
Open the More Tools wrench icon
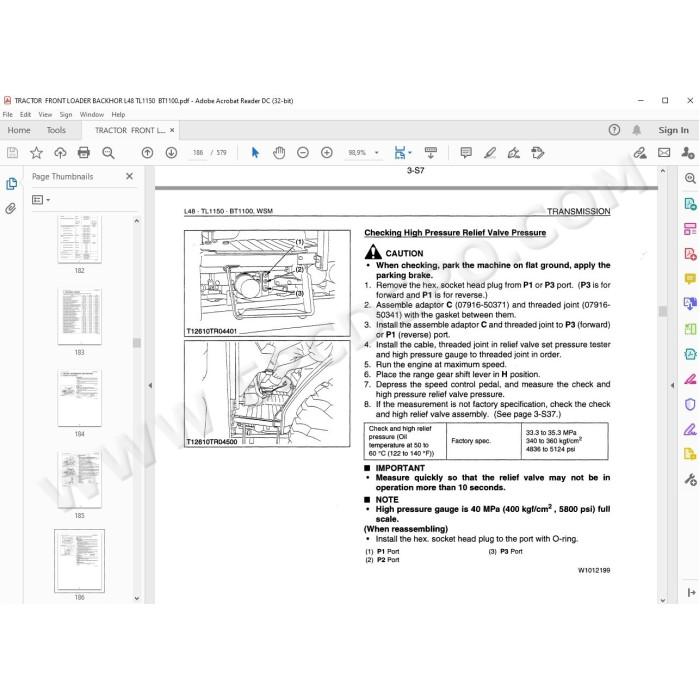pyautogui.click(x=690, y=480)
